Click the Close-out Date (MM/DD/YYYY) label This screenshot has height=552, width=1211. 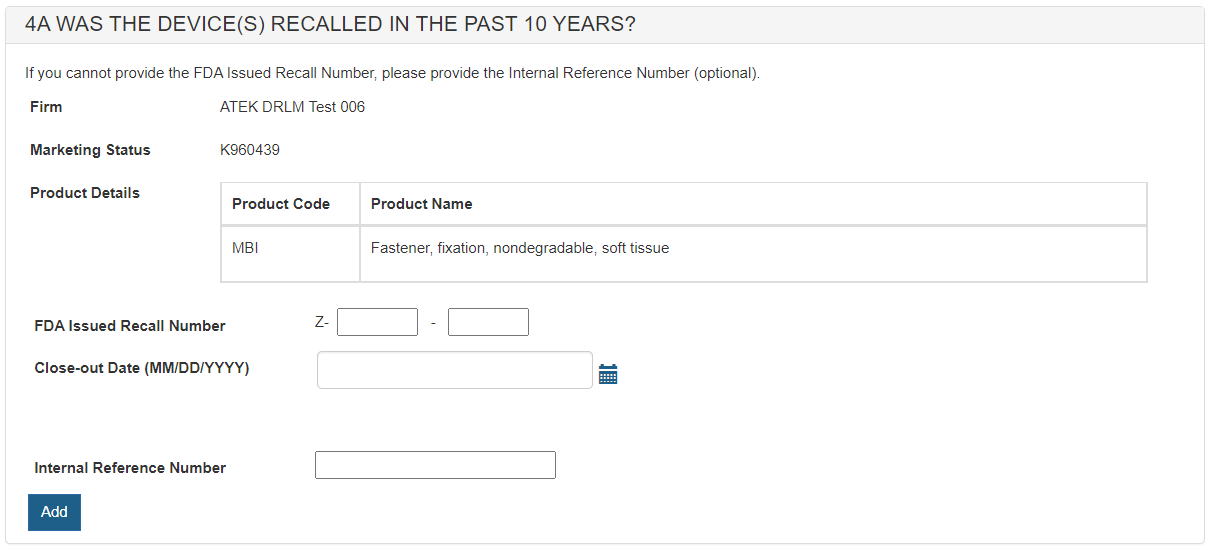pos(142,368)
